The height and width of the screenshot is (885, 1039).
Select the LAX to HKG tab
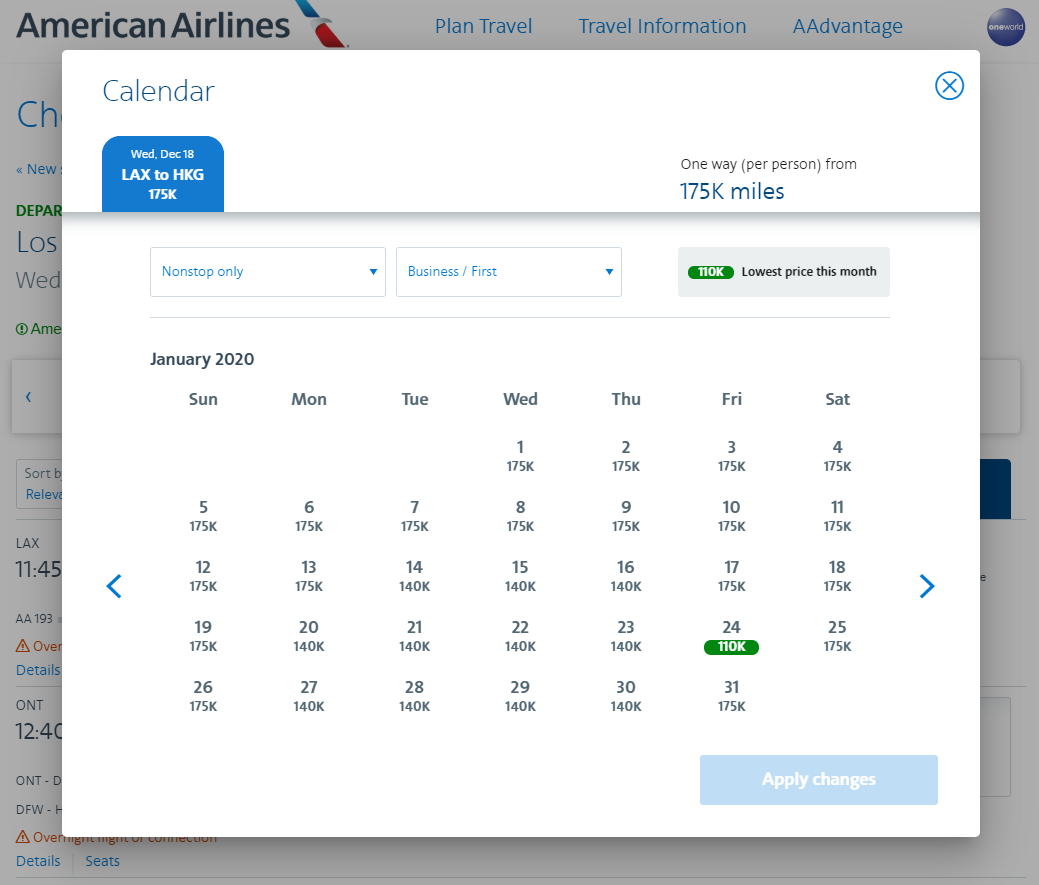tap(163, 174)
